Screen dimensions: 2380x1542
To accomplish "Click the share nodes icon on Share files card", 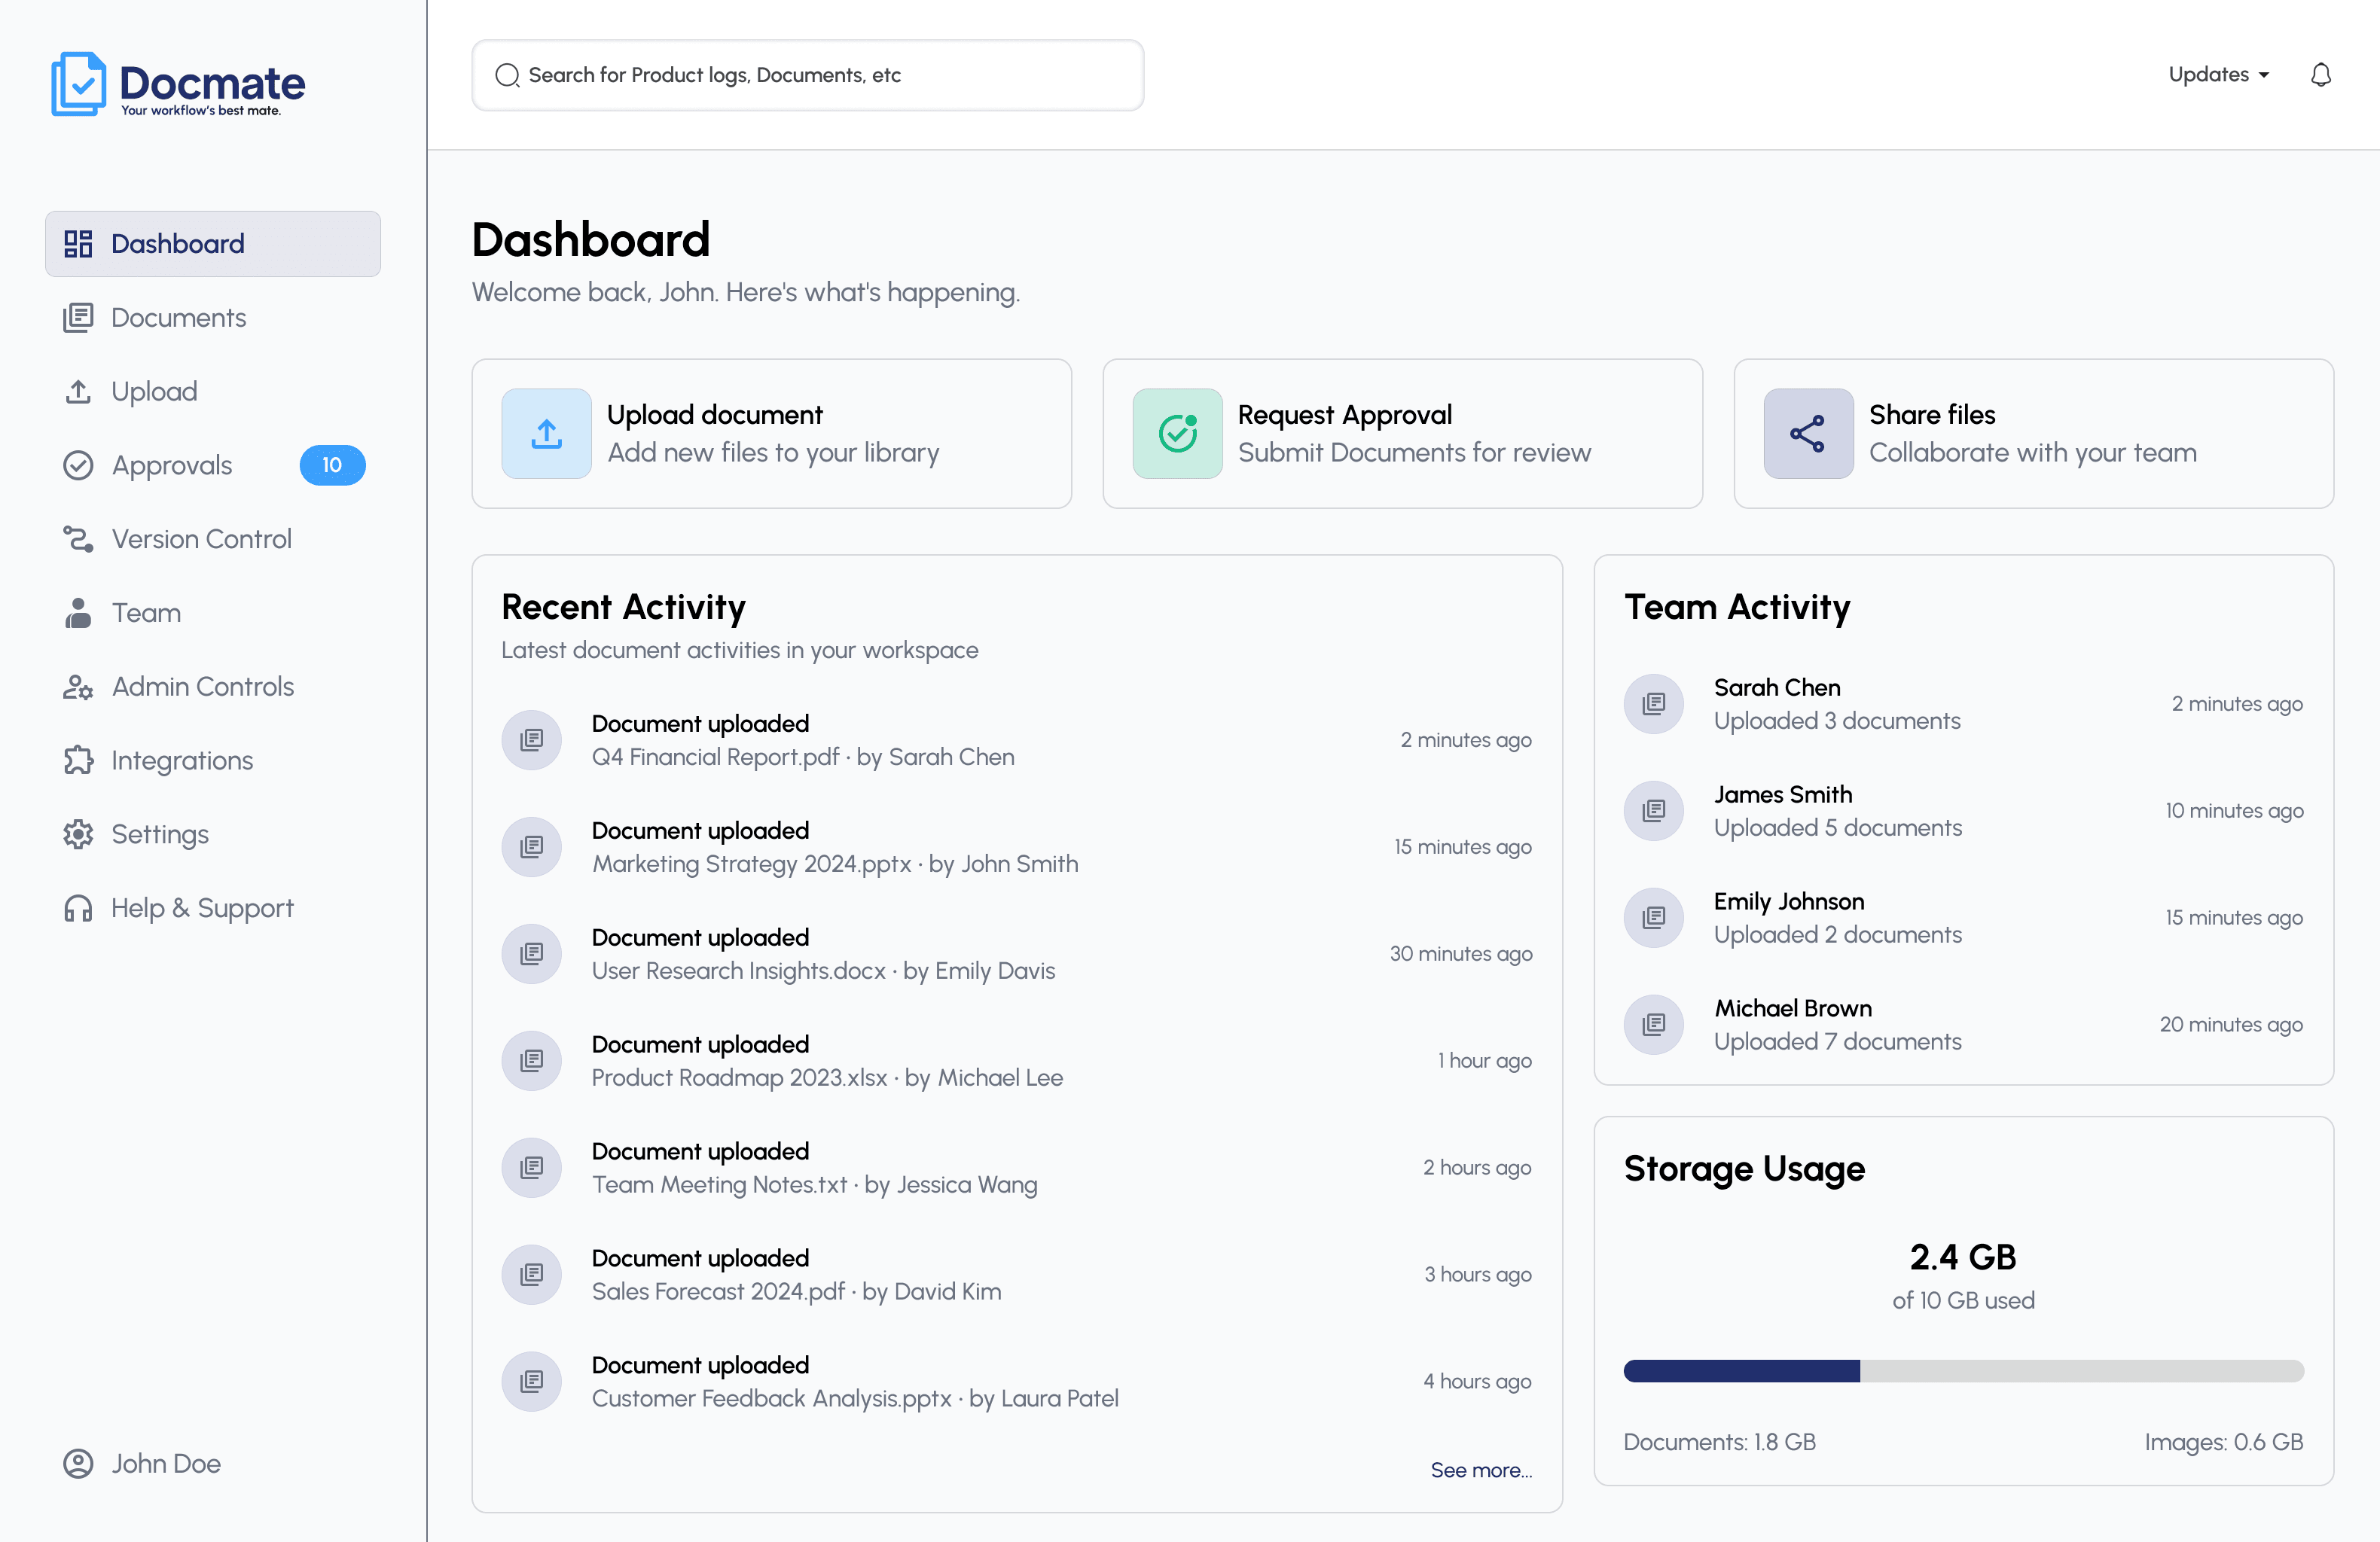I will pos(1808,434).
